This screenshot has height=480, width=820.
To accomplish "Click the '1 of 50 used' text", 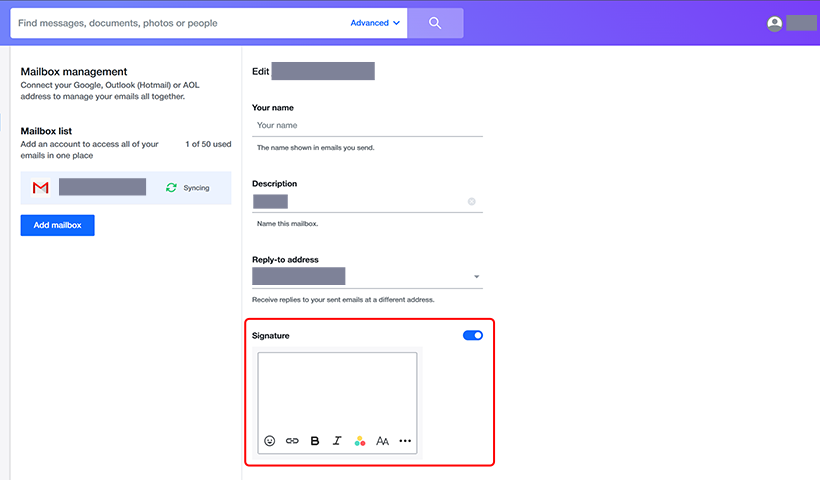I will (208, 144).
